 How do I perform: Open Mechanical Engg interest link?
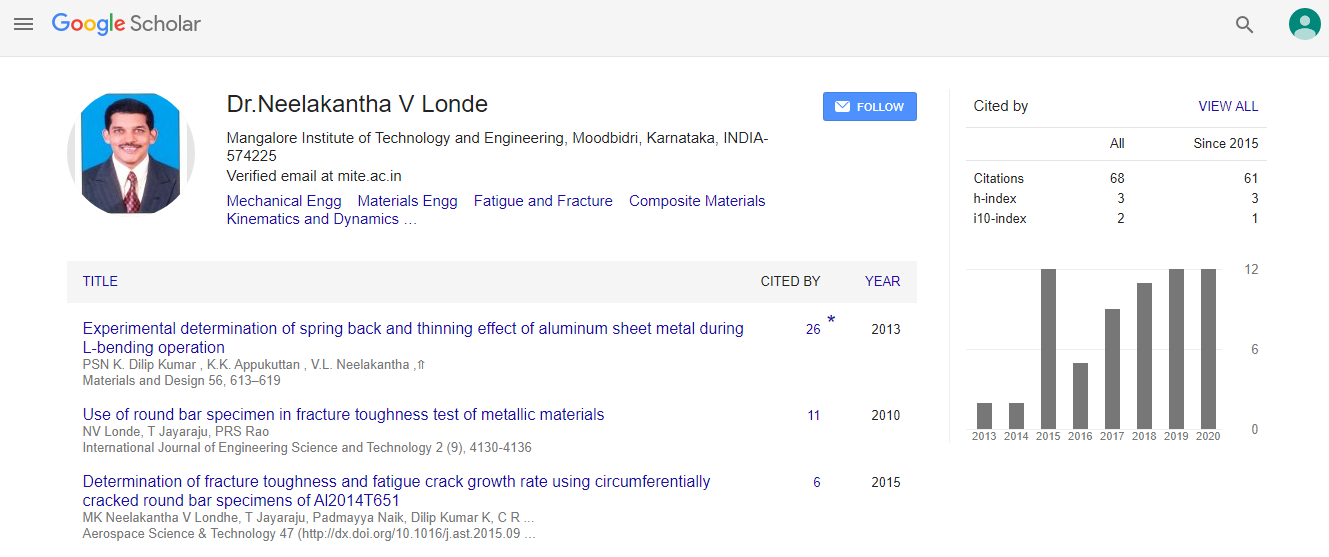click(x=284, y=201)
